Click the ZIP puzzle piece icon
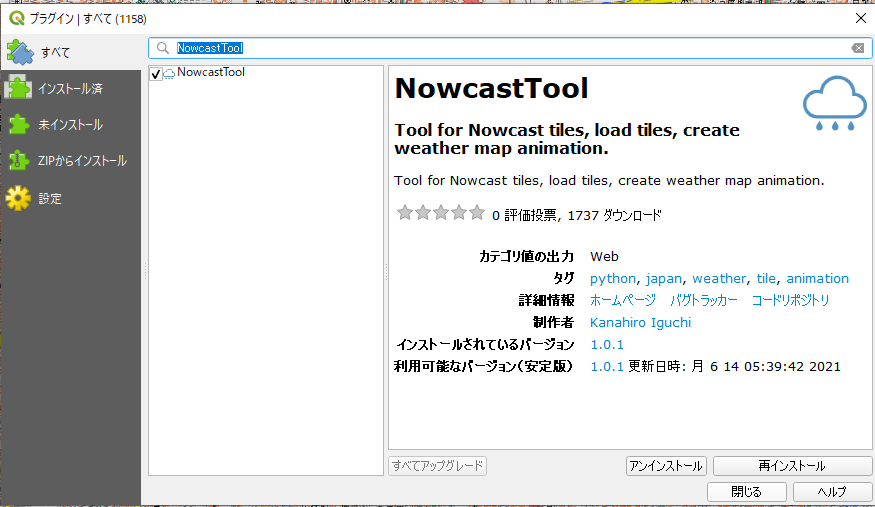The height and width of the screenshot is (507, 875). click(18, 161)
